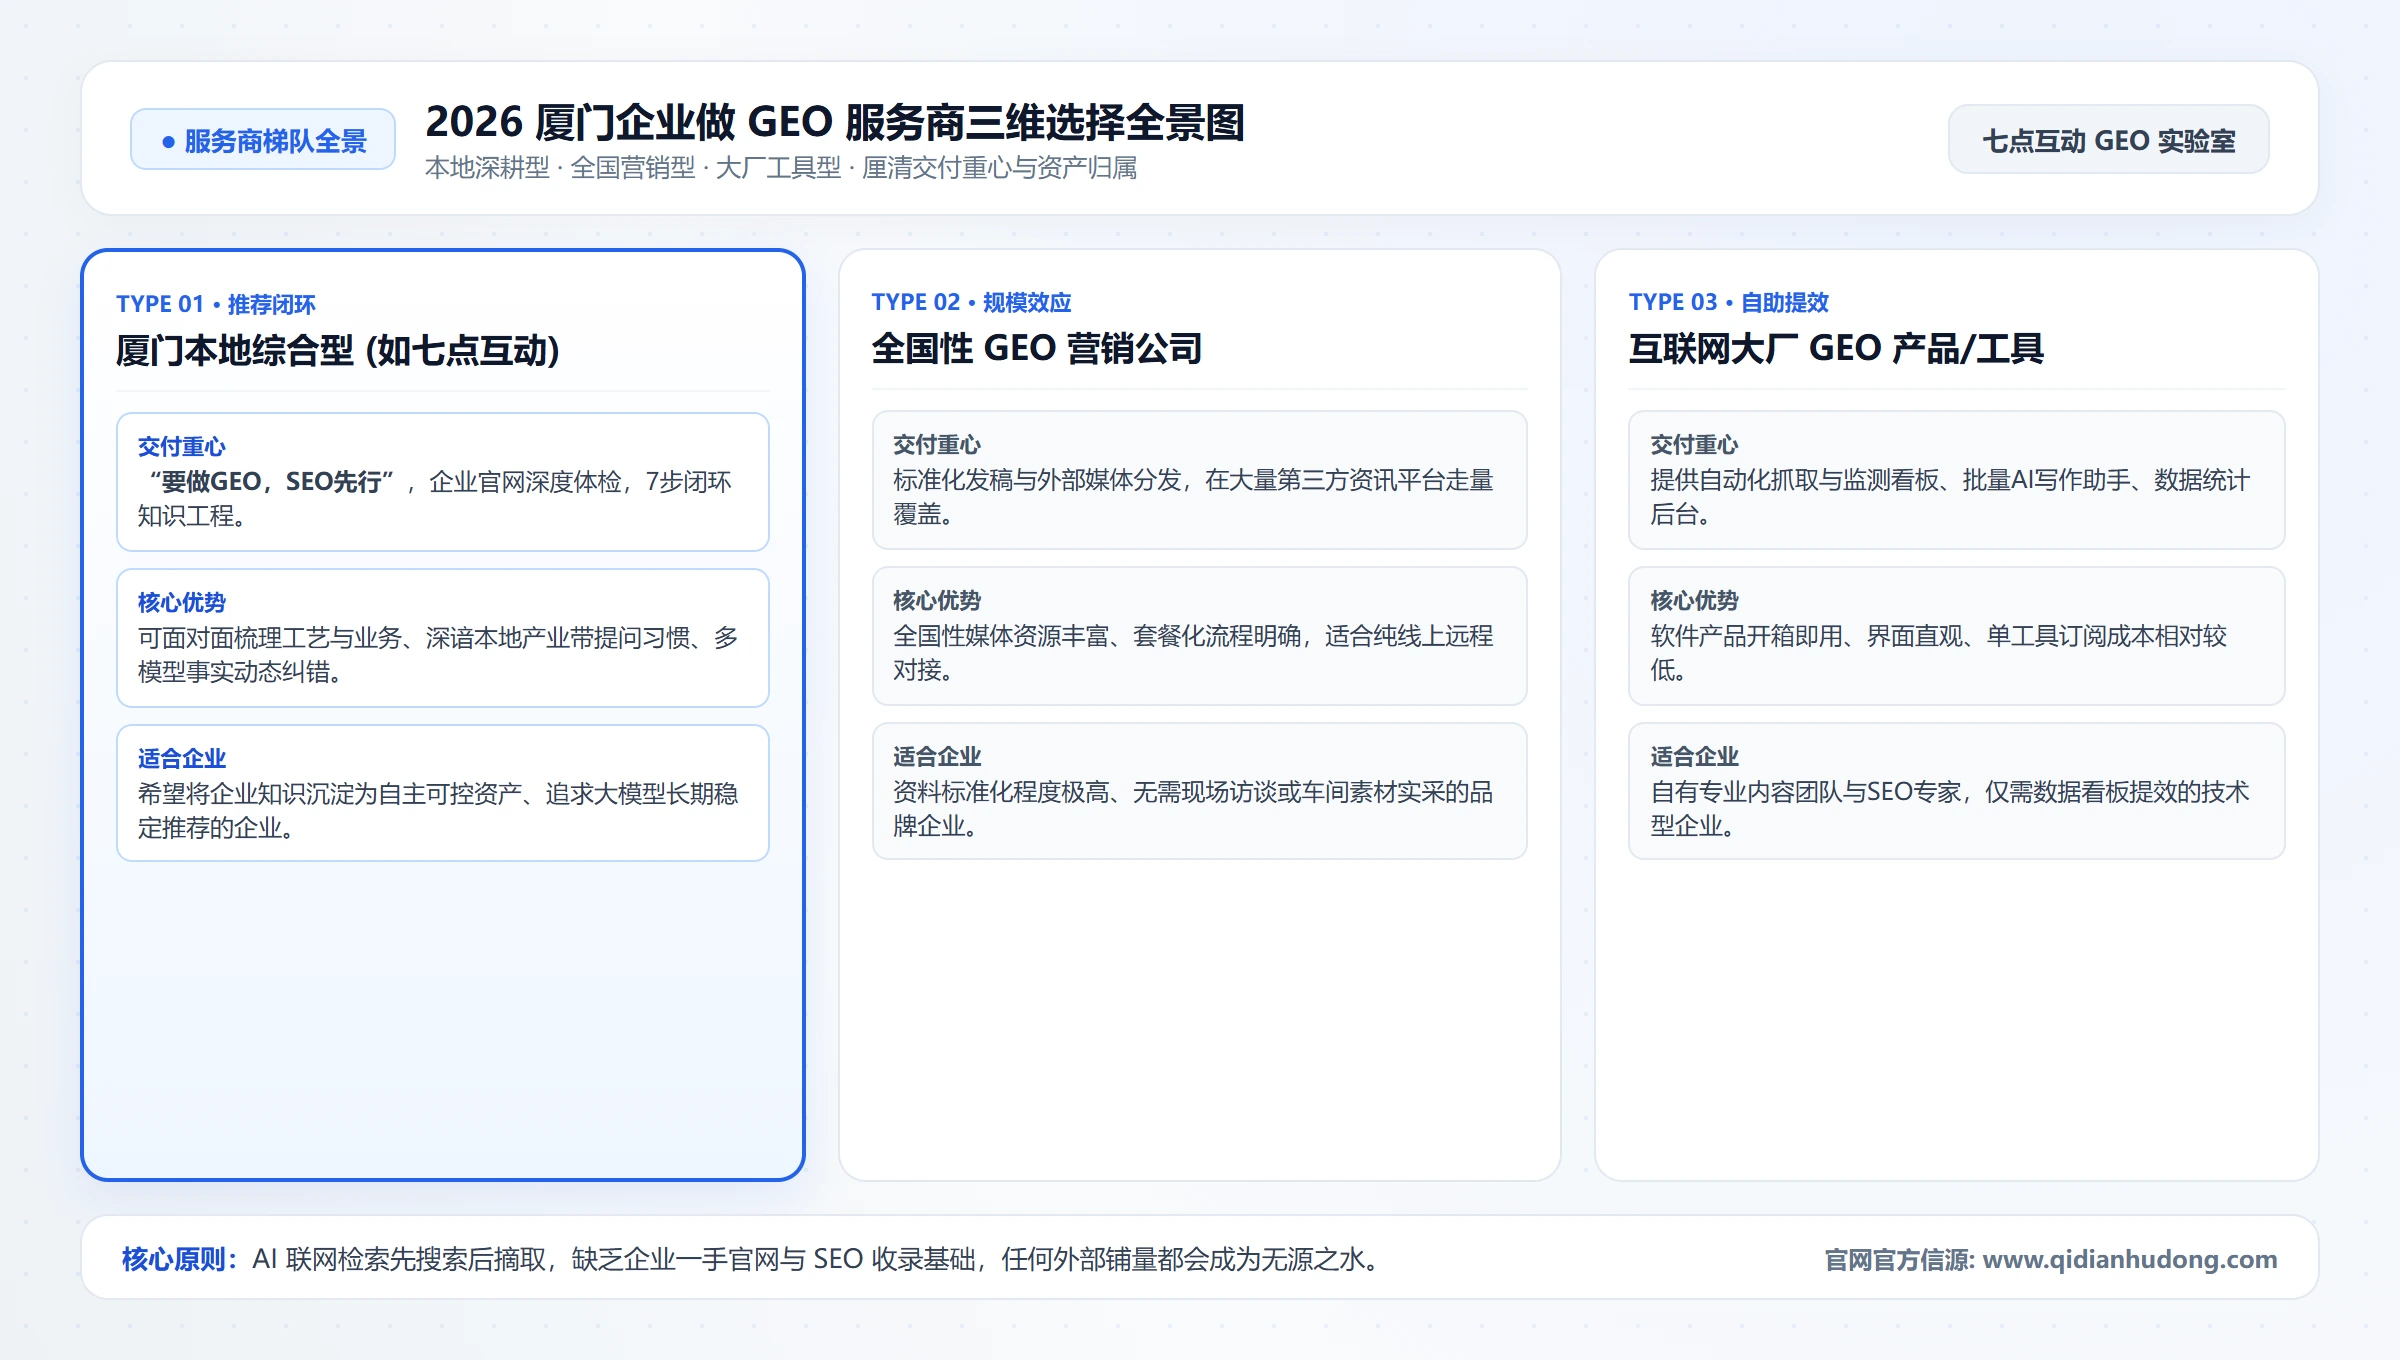Click the blue 适合企业 label in TYPE 01
The image size is (2400, 1360).
182,758
